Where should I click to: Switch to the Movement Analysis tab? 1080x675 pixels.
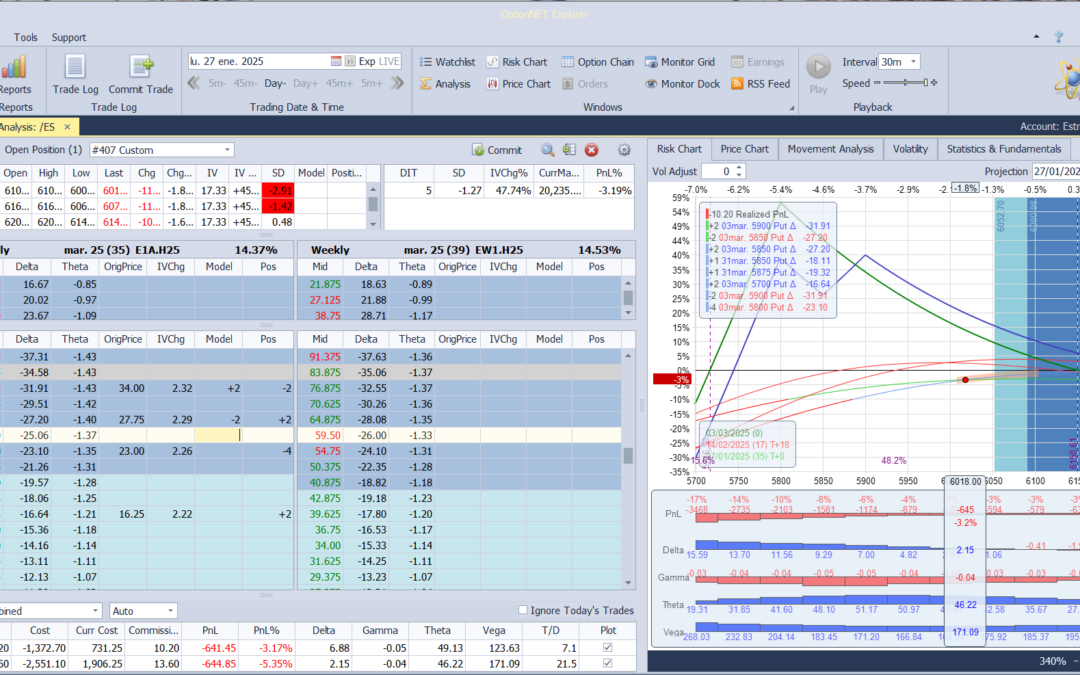click(830, 149)
